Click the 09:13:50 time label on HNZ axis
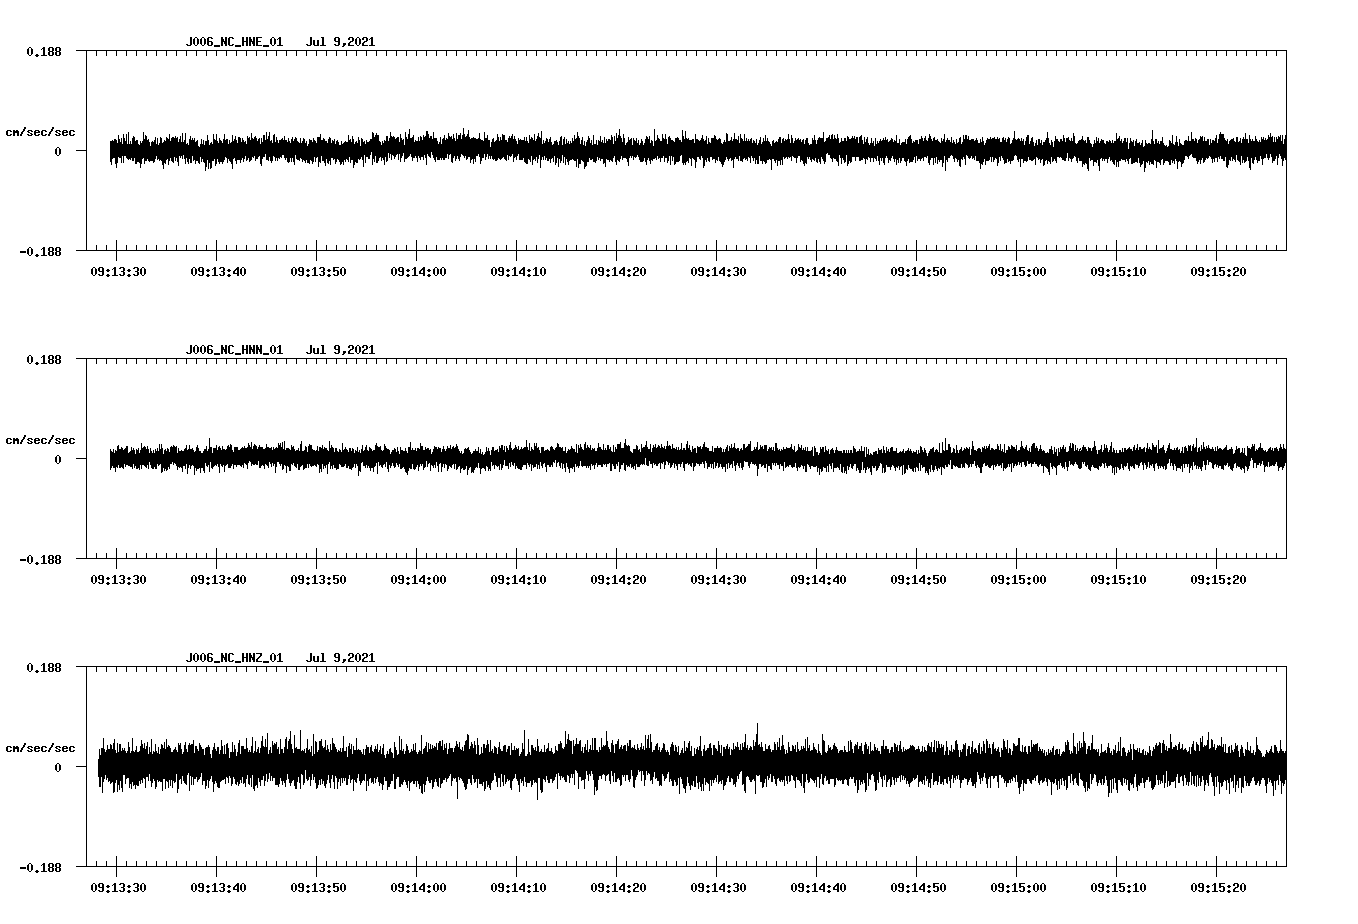 318,888
